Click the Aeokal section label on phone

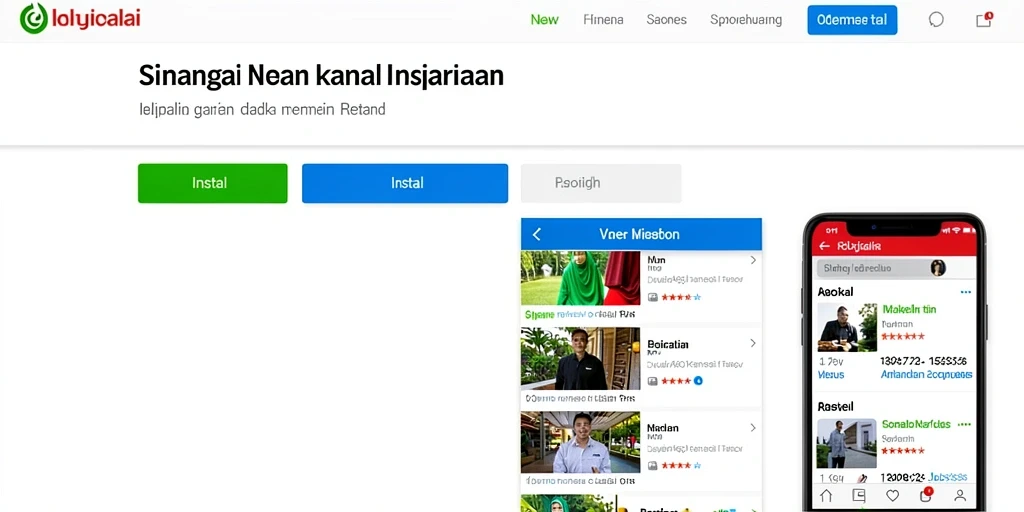tap(835, 292)
